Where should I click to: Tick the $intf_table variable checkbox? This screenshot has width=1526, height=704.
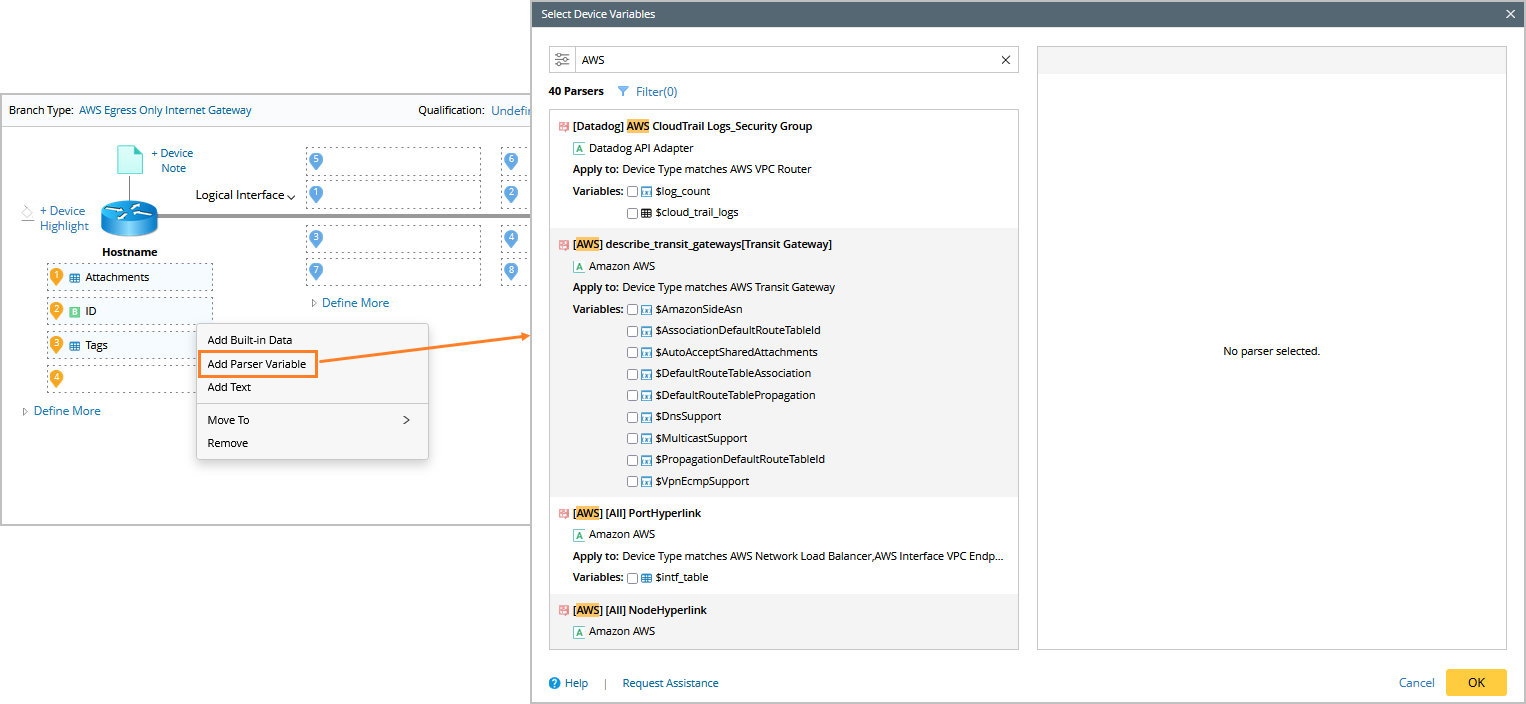coord(632,578)
